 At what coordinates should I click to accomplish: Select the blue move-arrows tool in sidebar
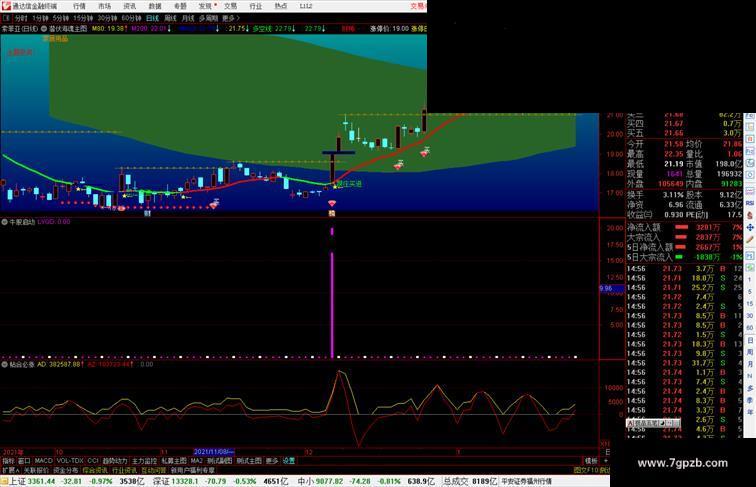(x=750, y=227)
